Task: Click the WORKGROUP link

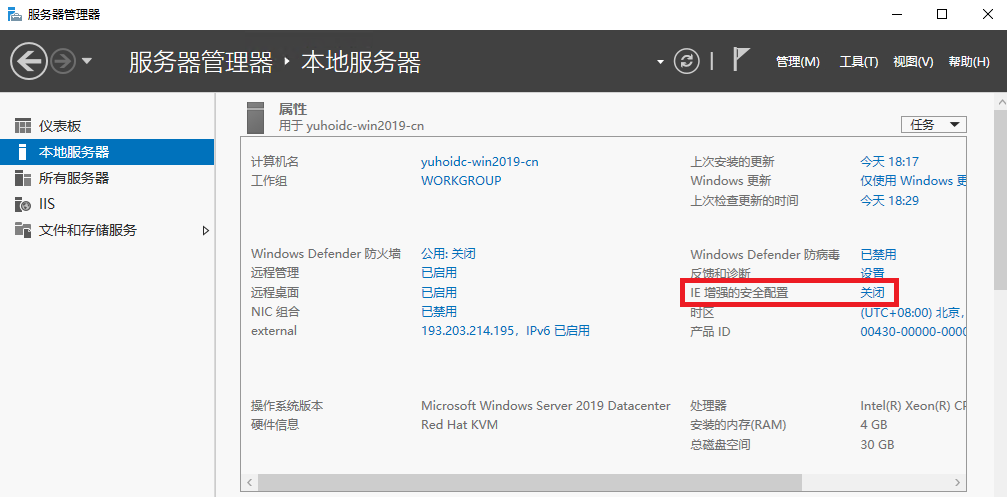Action: pyautogui.click(x=461, y=181)
